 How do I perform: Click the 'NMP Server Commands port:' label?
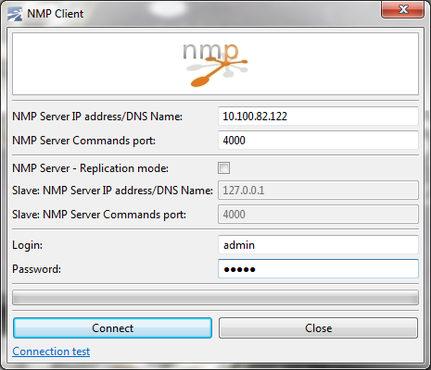[84, 140]
